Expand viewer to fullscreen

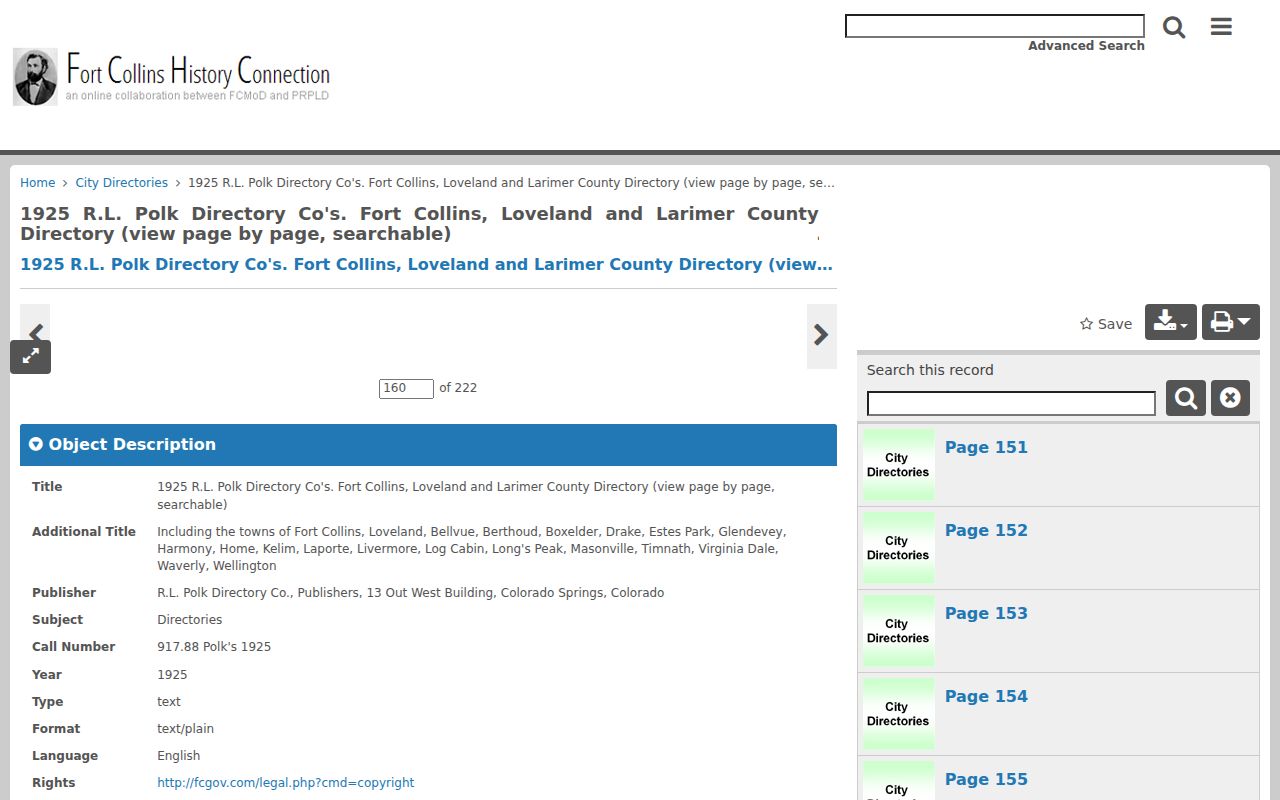pos(31,356)
